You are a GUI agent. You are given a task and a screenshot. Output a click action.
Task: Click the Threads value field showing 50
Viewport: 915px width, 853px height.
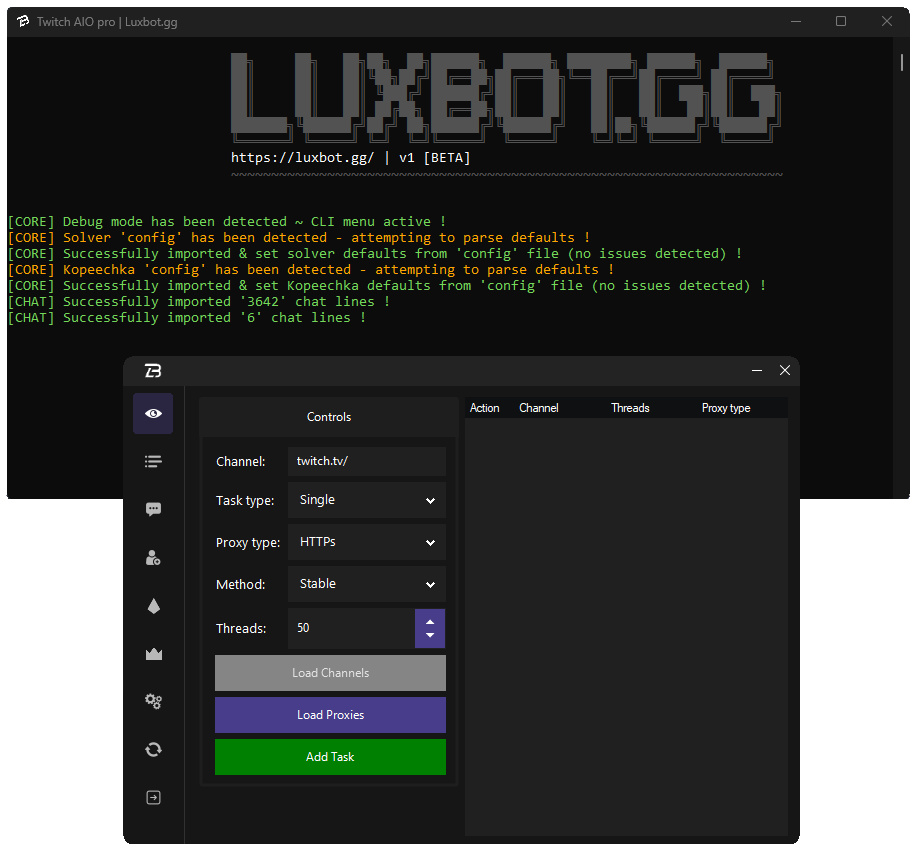pyautogui.click(x=351, y=628)
